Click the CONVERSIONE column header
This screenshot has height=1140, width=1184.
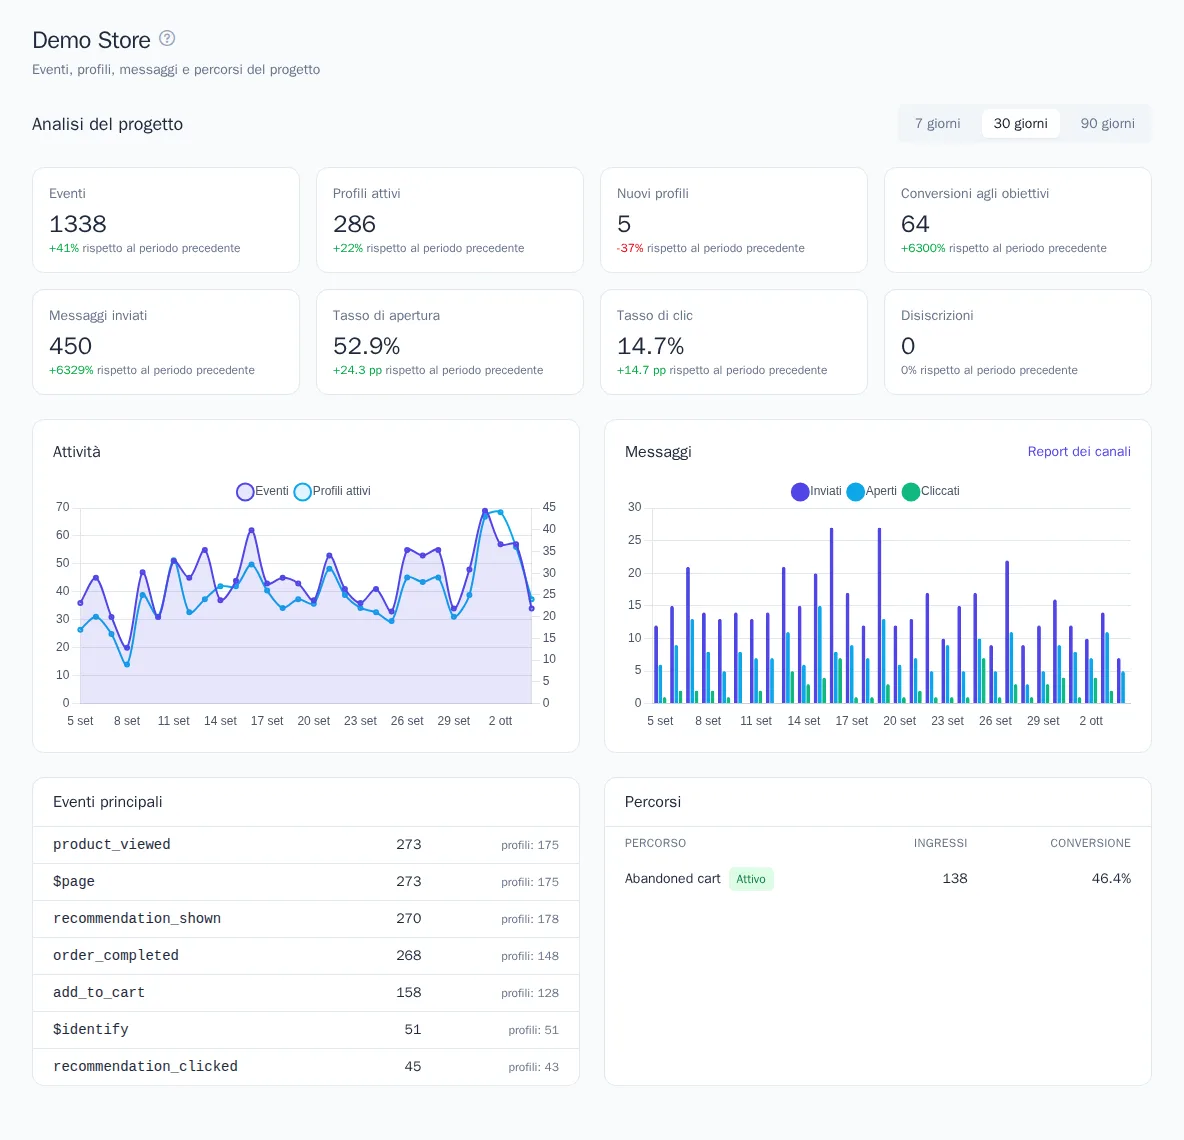click(1090, 843)
